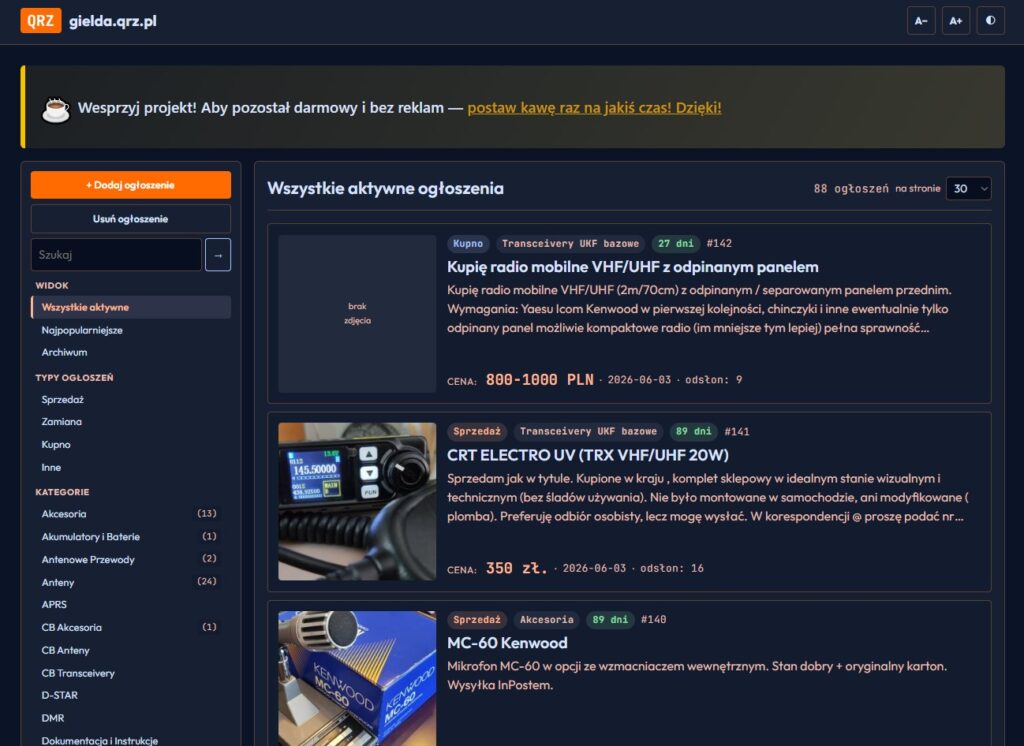Screen dimensions: 1024x746
Task: Open 'Akumulatory i Baterie' category
Action: tap(131, 536)
